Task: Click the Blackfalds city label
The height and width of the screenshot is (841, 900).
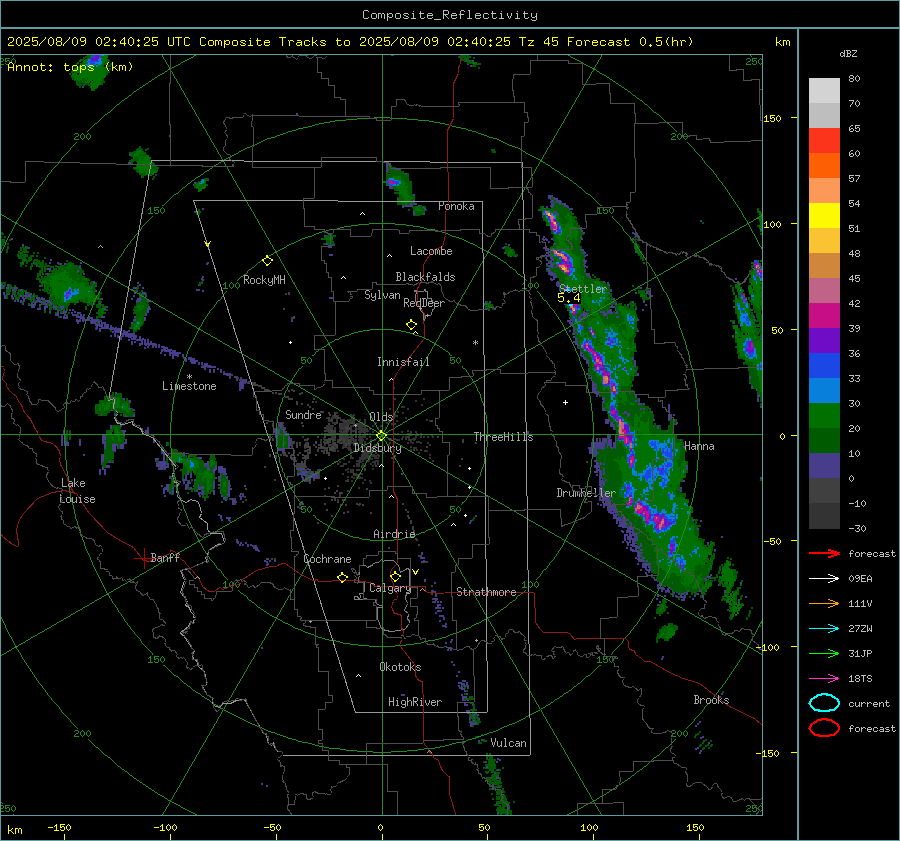Action: 425,277
